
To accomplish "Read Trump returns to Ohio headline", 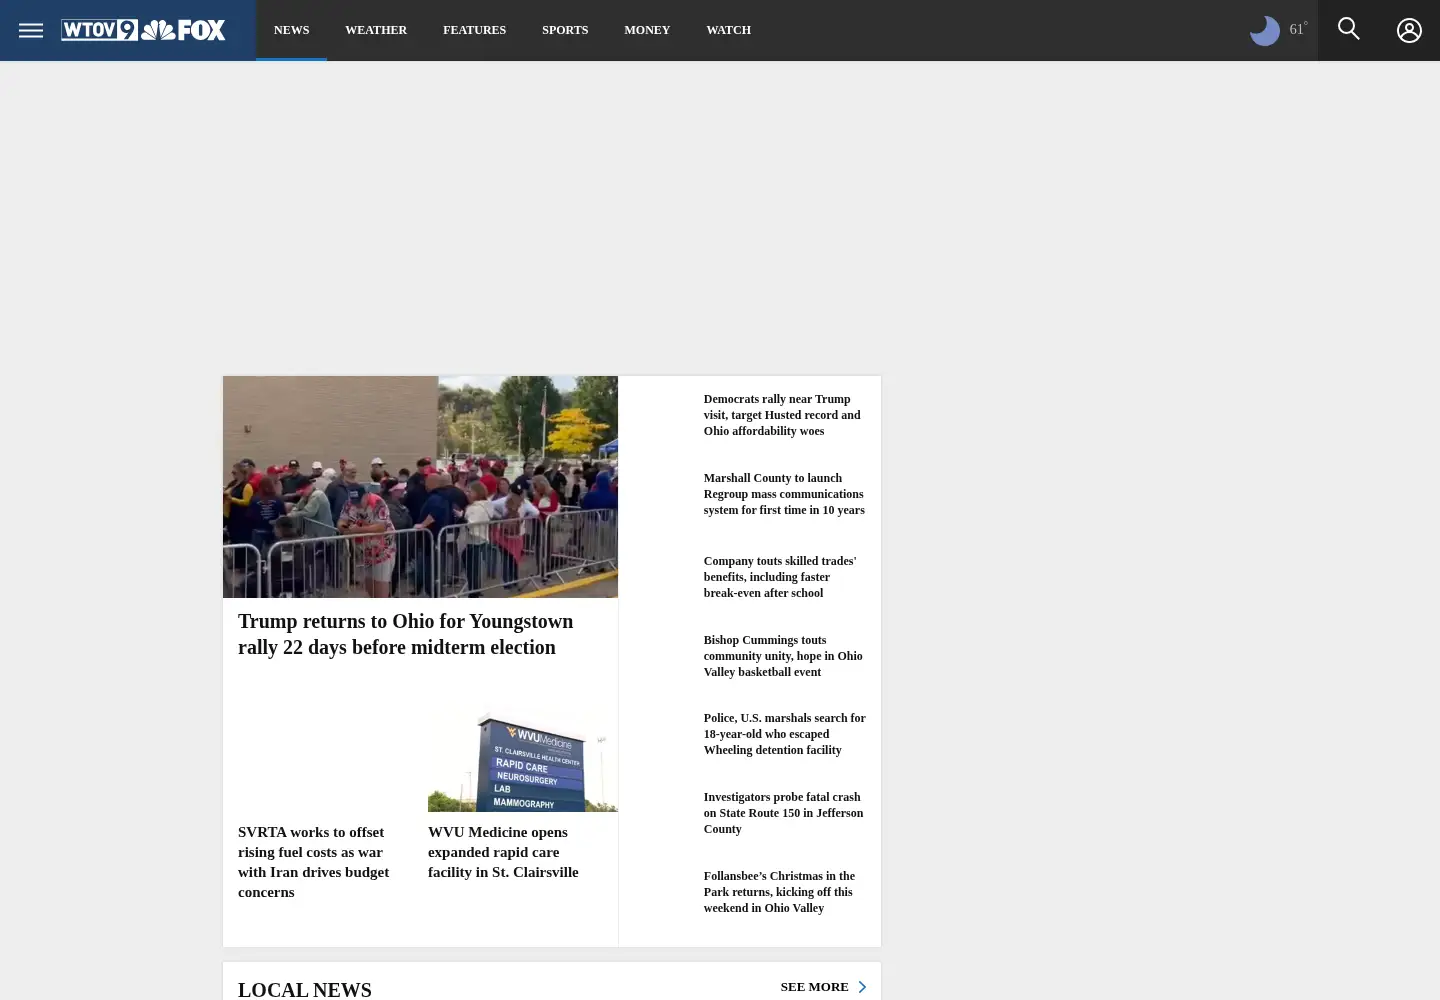I will pyautogui.click(x=405, y=634).
